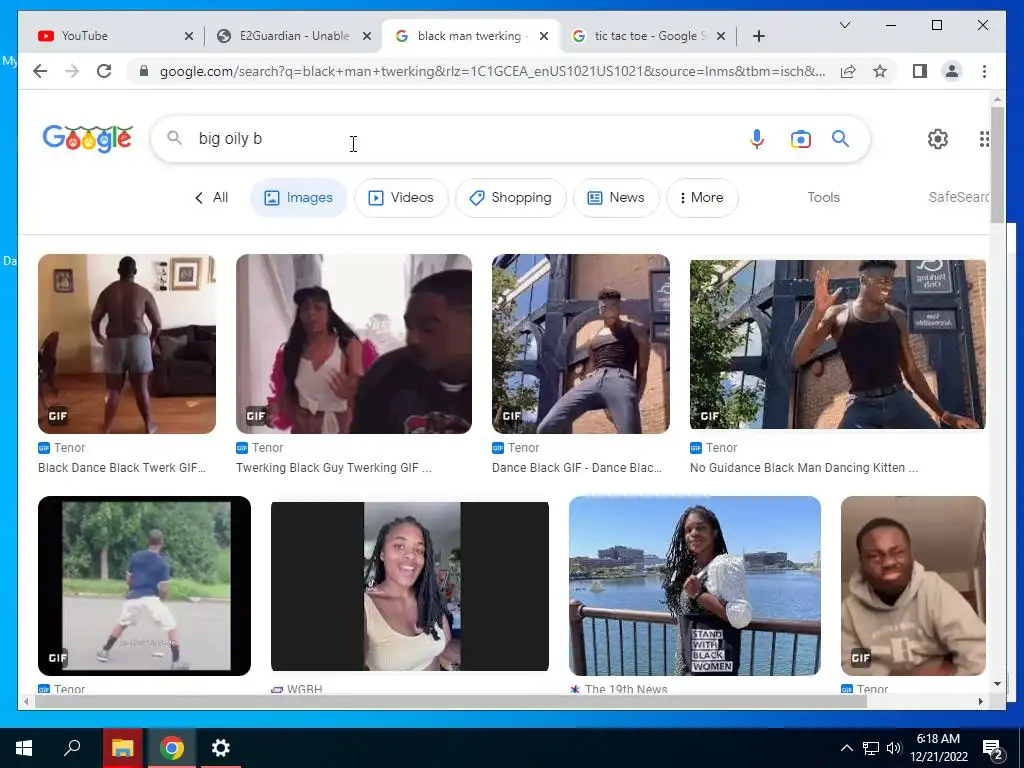
Task: Click the browser back arrow
Action: tap(40, 71)
